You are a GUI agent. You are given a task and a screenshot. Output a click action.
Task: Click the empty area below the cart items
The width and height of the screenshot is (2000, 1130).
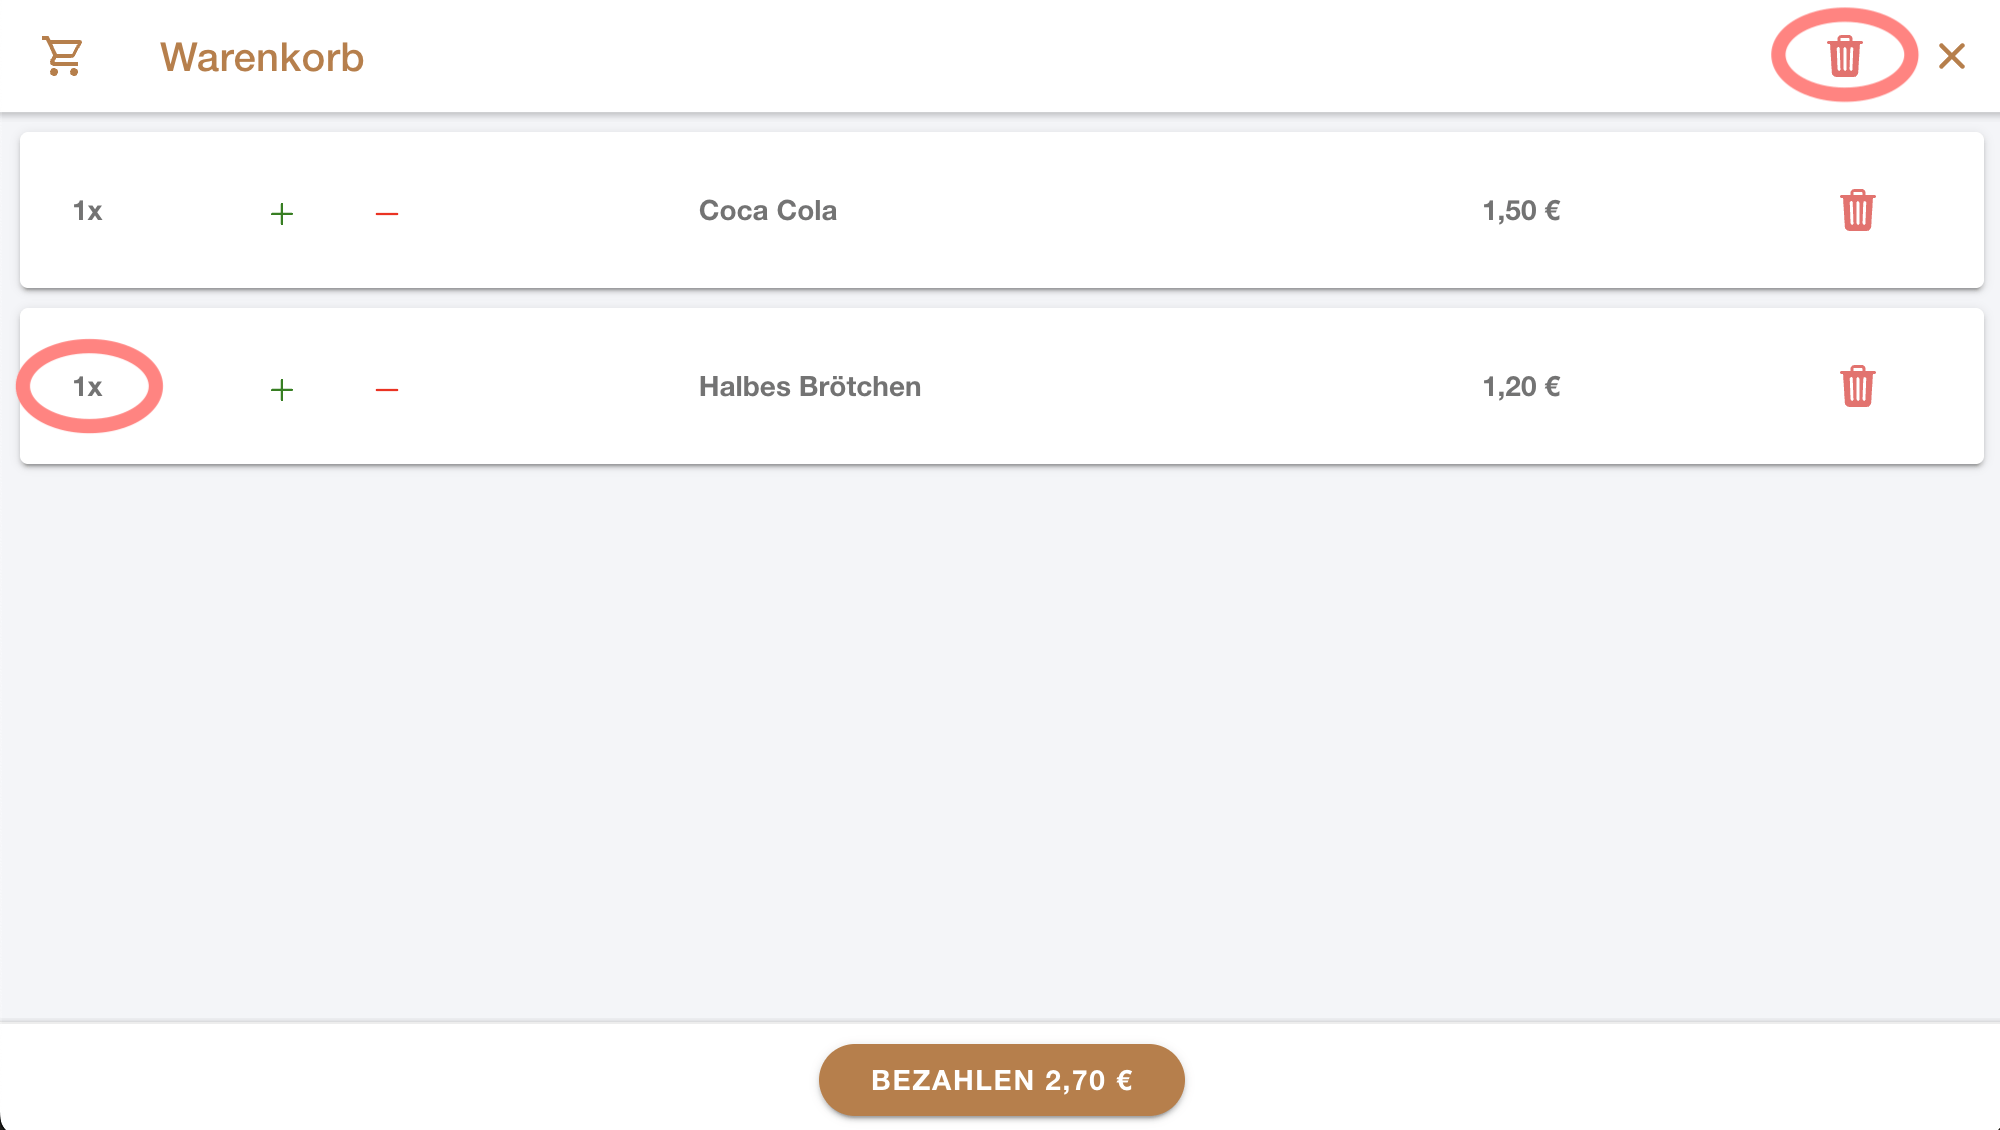click(x=1000, y=740)
